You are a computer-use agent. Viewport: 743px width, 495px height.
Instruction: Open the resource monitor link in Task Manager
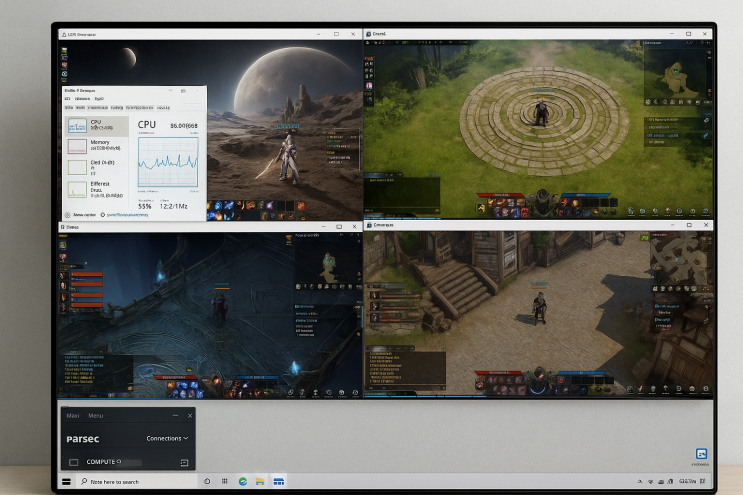click(x=127, y=215)
